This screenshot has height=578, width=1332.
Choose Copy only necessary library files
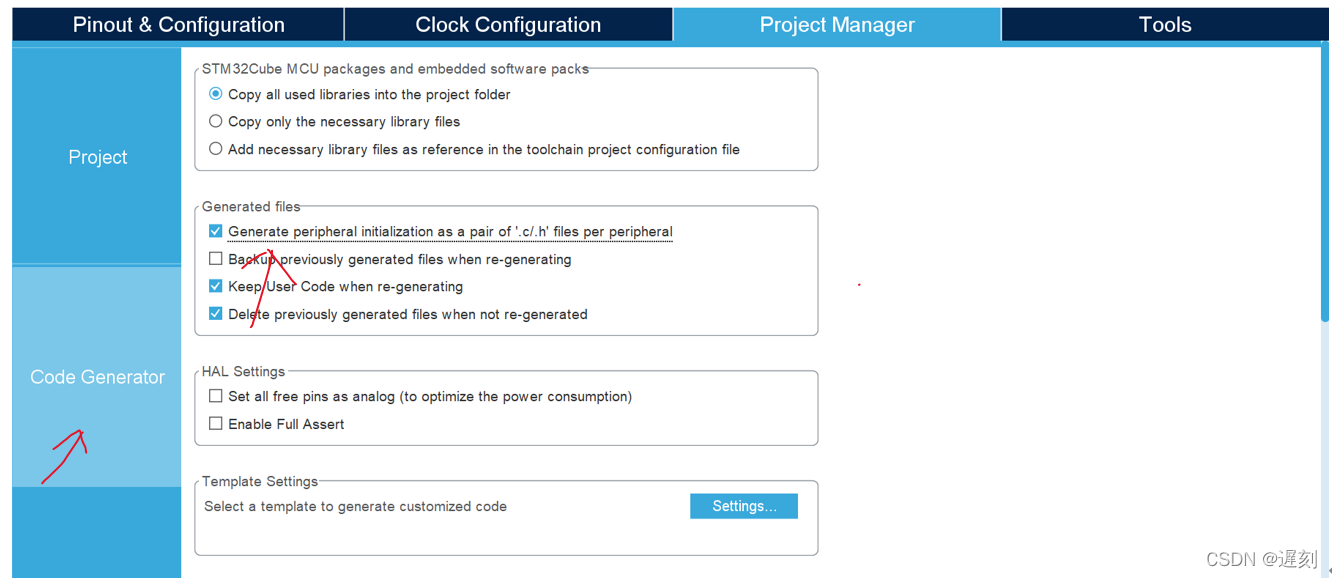coord(215,121)
